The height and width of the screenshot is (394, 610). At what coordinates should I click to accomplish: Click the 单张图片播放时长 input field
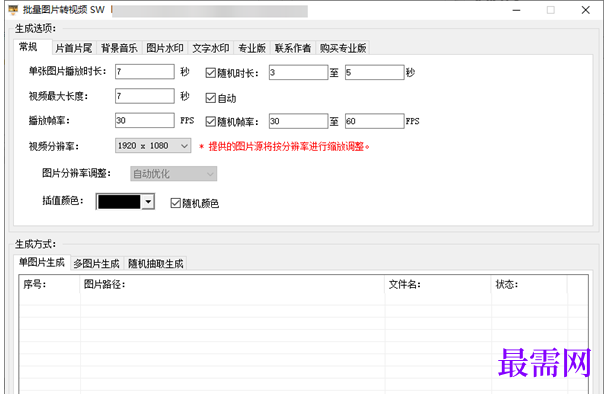point(145,72)
